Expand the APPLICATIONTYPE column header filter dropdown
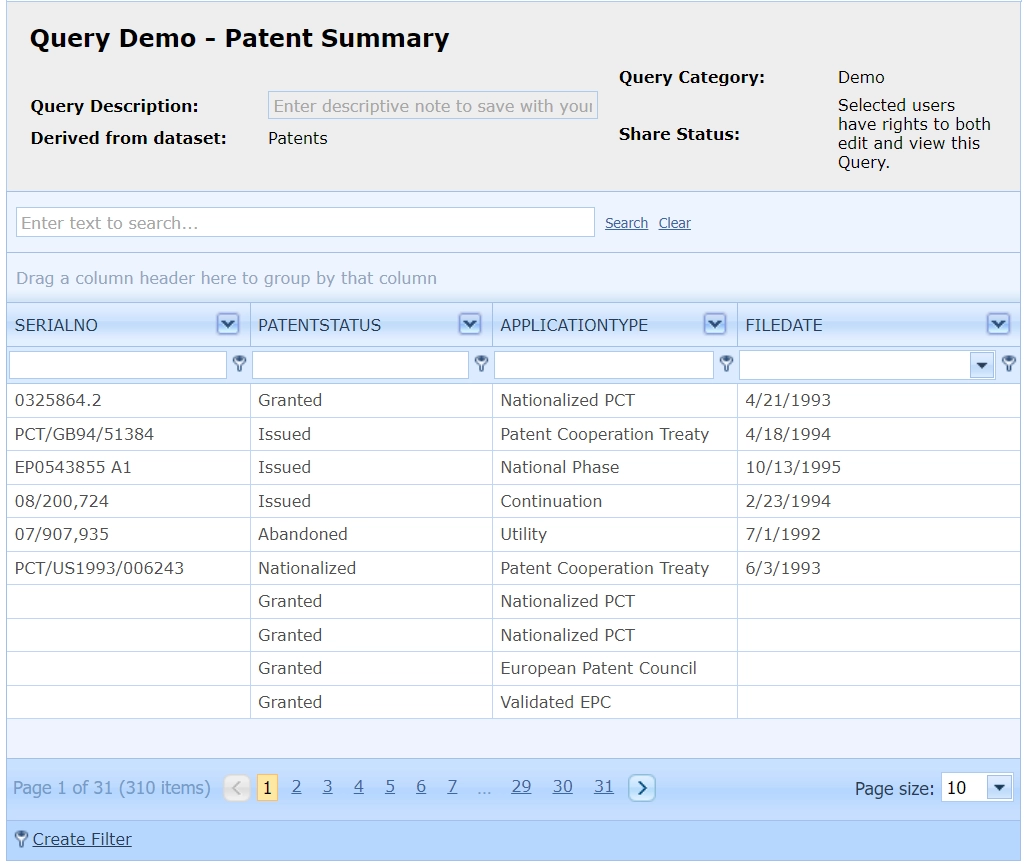The image size is (1027, 864). [x=714, y=324]
